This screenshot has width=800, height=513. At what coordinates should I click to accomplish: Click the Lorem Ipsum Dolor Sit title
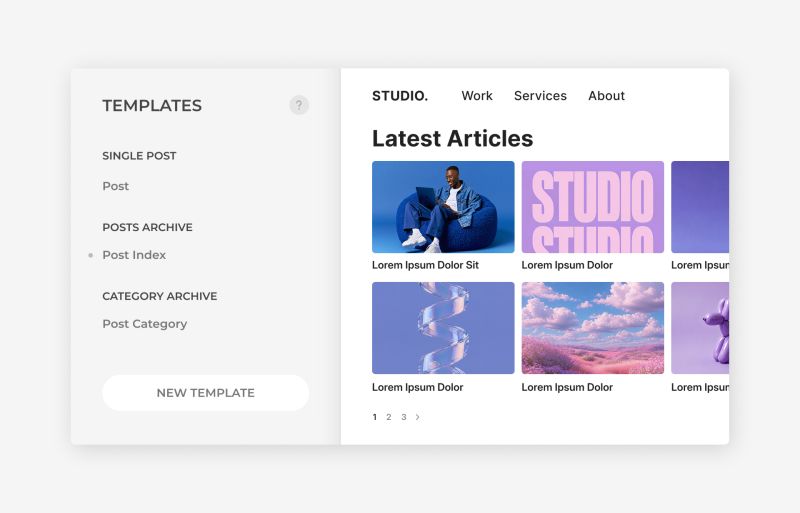pos(426,265)
